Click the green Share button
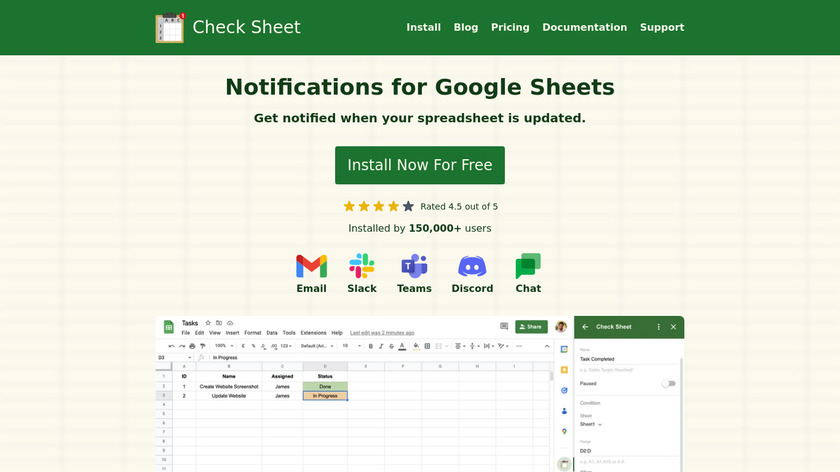840x472 pixels. coord(531,327)
